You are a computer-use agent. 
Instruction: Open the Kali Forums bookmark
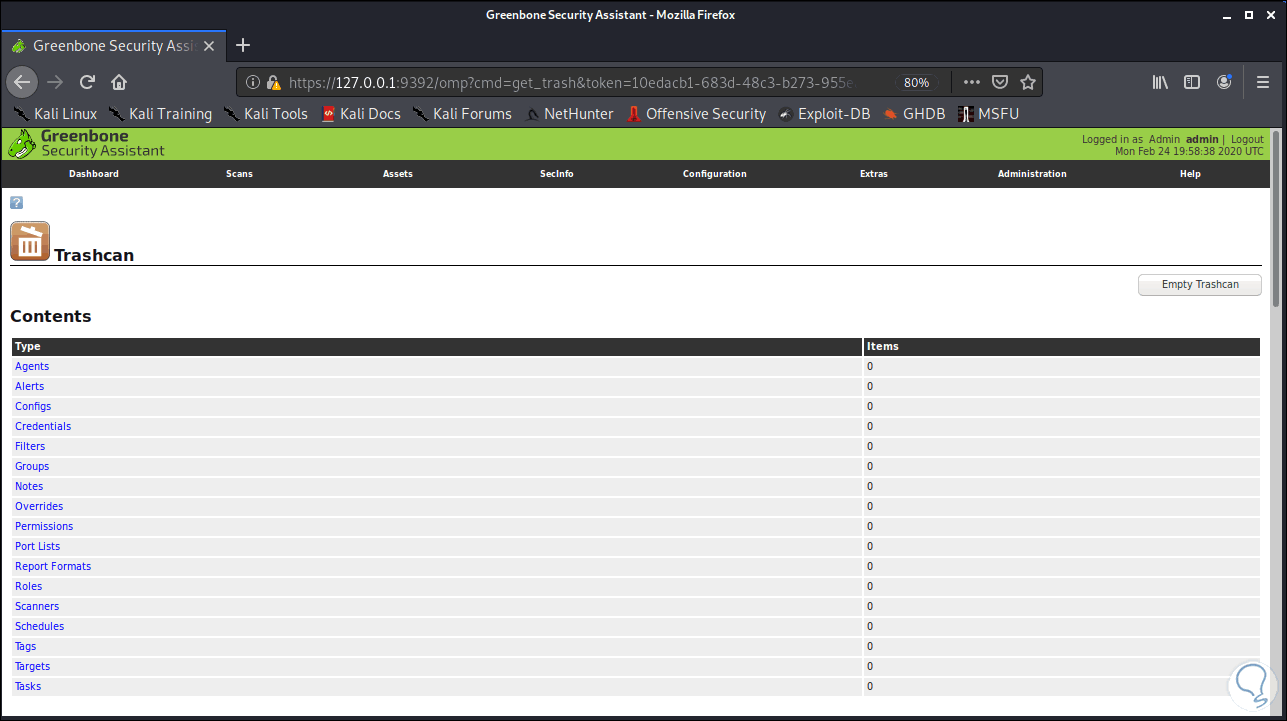click(462, 114)
